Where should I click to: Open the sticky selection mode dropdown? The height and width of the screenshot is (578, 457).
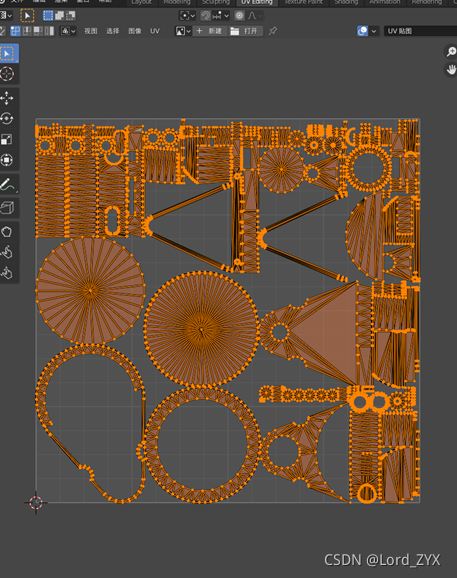(68, 31)
